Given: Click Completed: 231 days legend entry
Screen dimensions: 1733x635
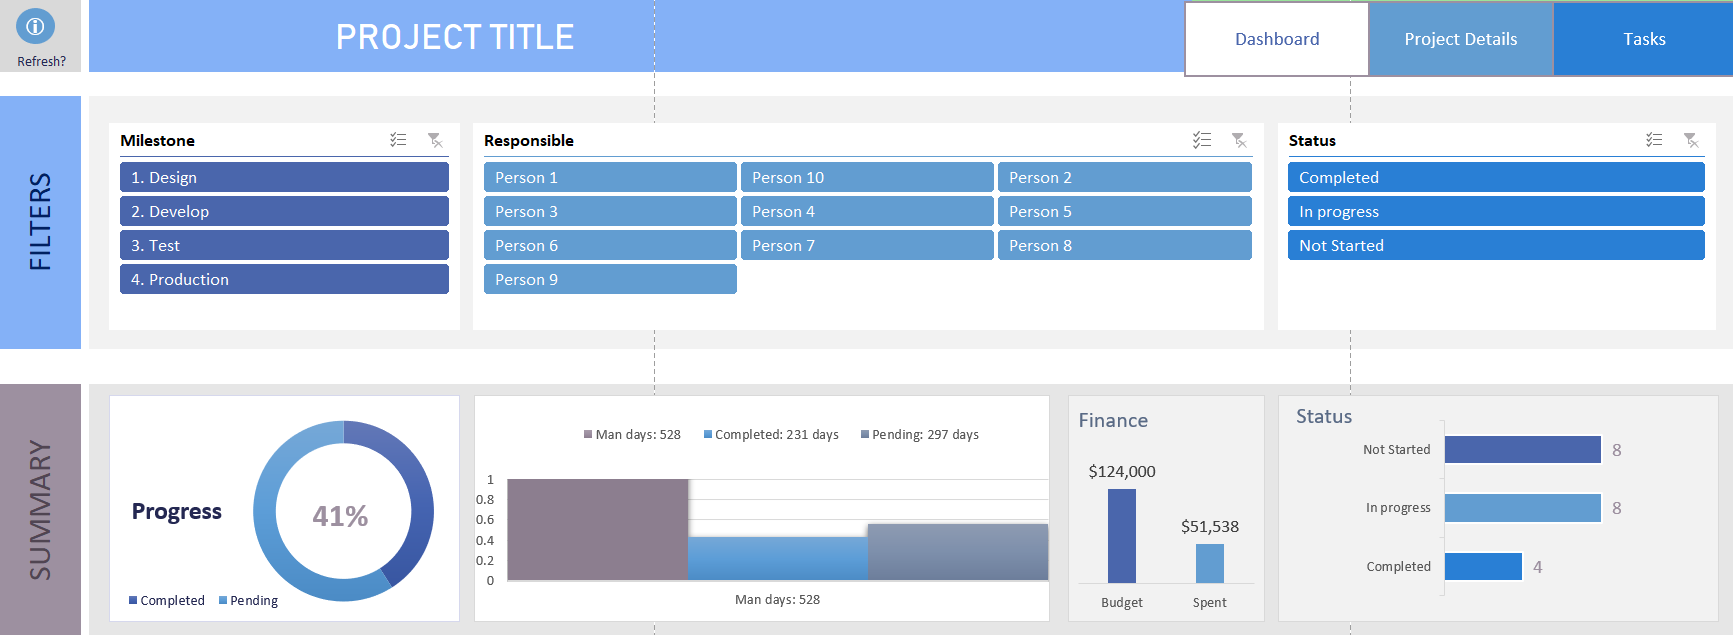Looking at the screenshot, I should (771, 434).
